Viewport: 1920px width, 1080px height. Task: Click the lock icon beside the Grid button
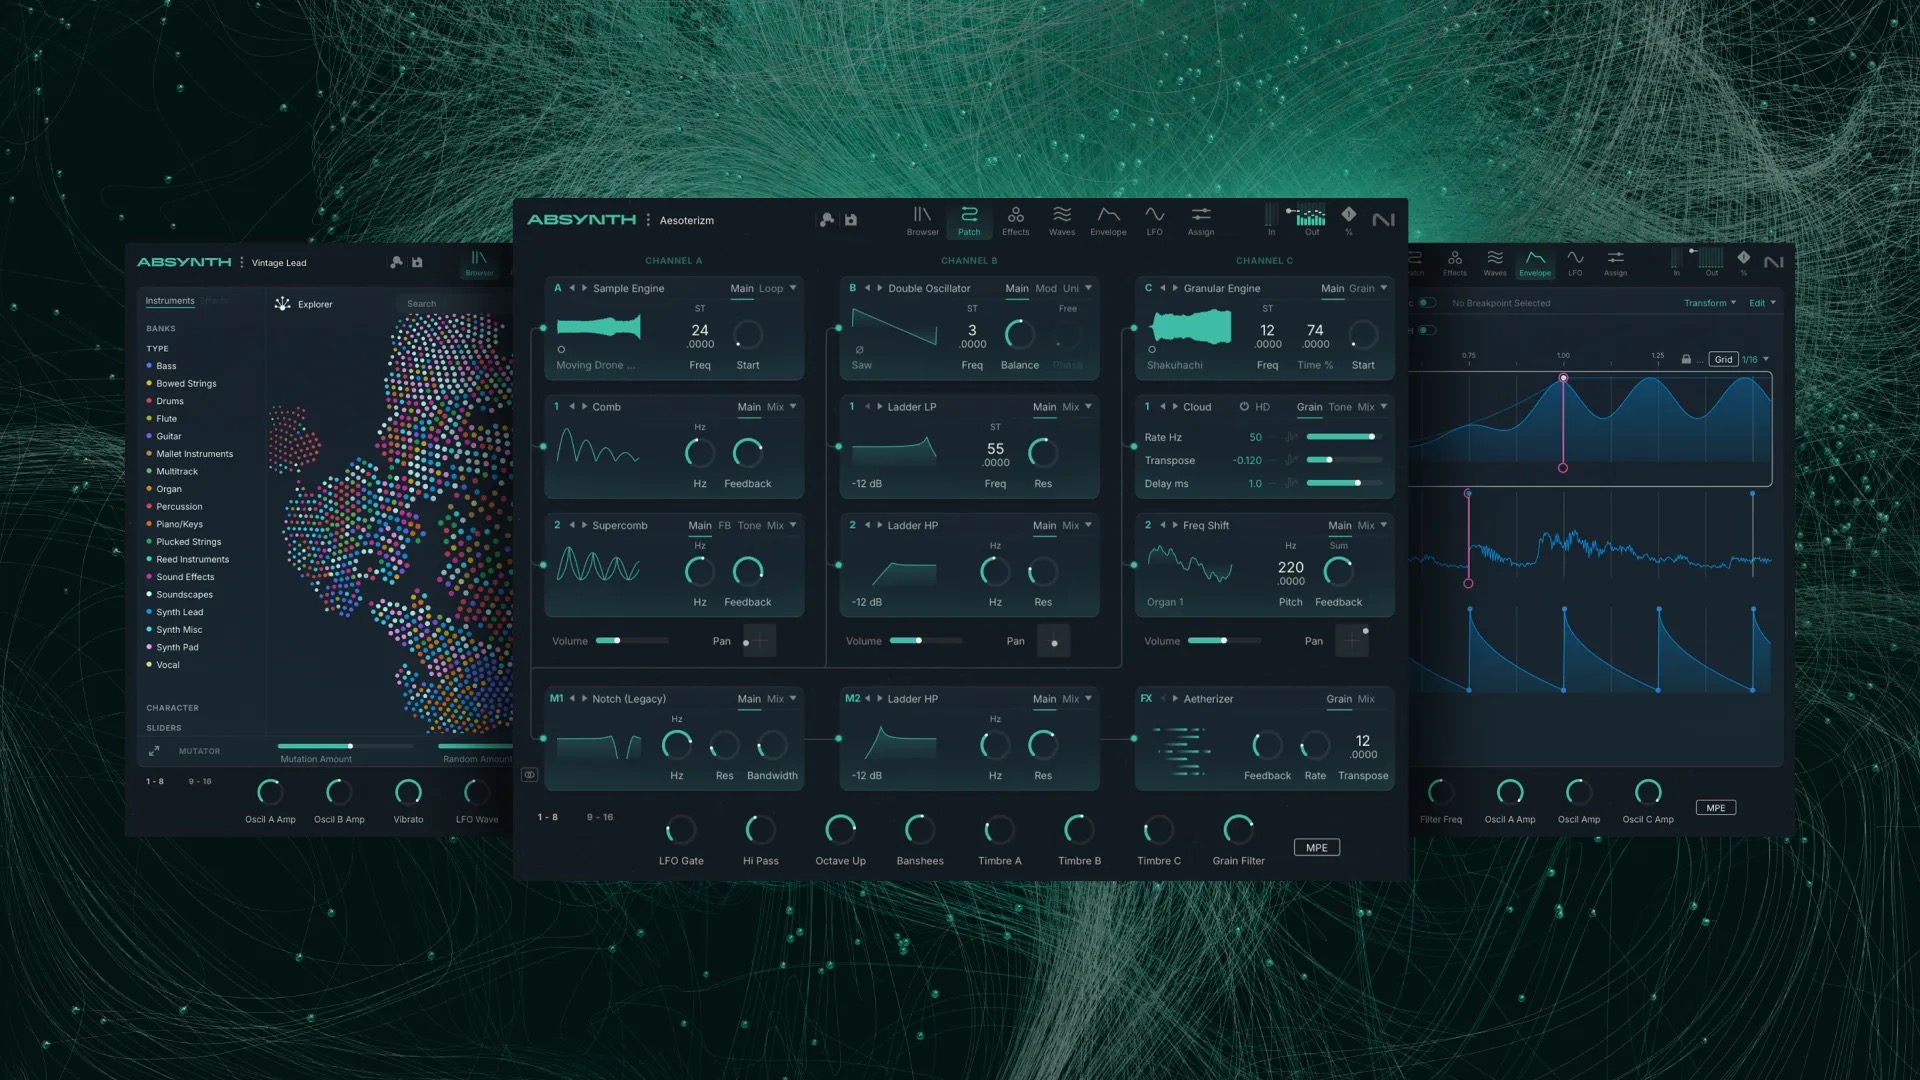point(1686,359)
